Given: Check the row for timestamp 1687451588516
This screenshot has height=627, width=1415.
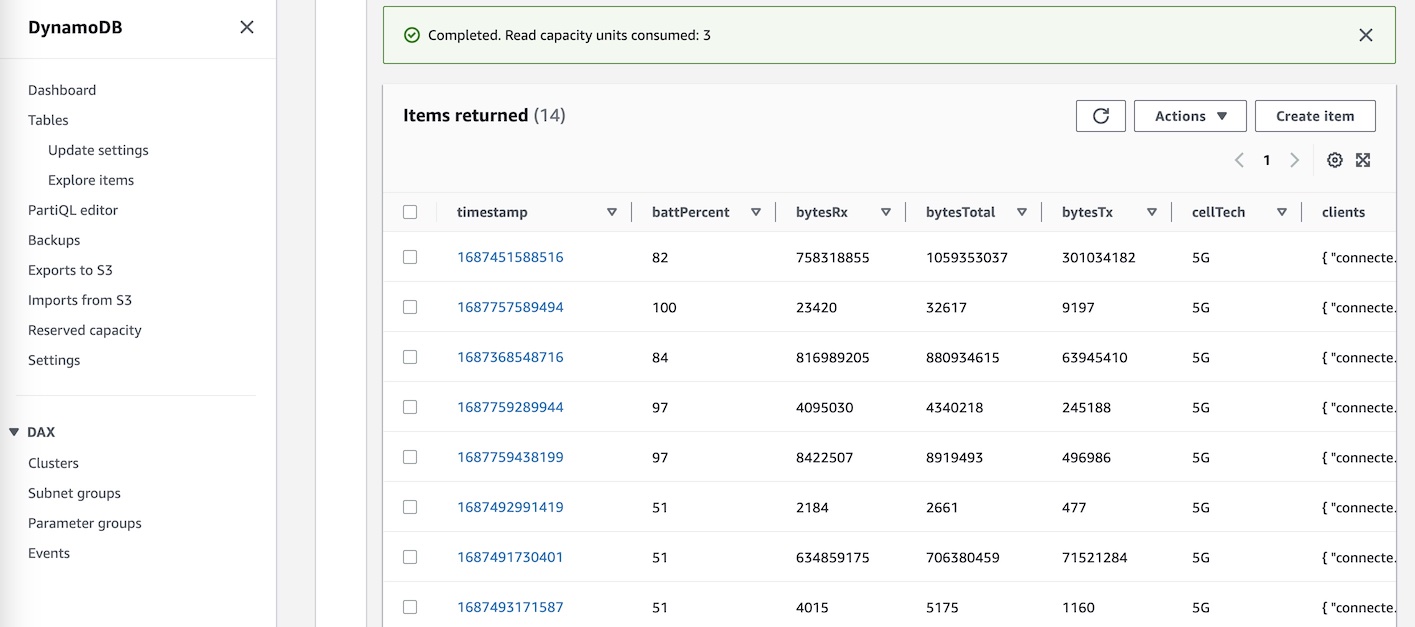Looking at the screenshot, I should point(410,257).
